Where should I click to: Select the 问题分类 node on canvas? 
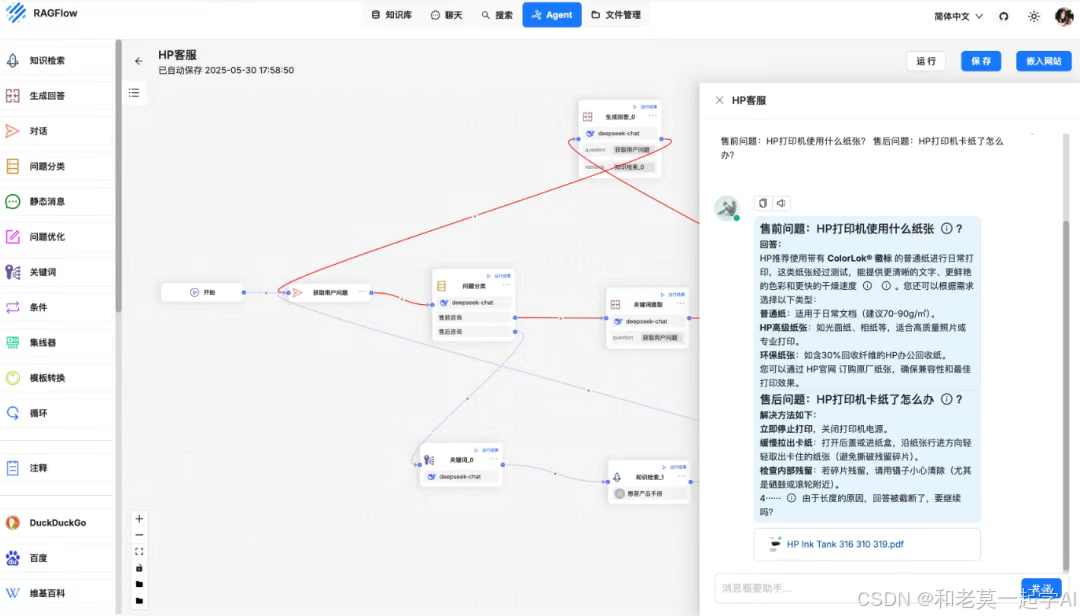click(473, 306)
